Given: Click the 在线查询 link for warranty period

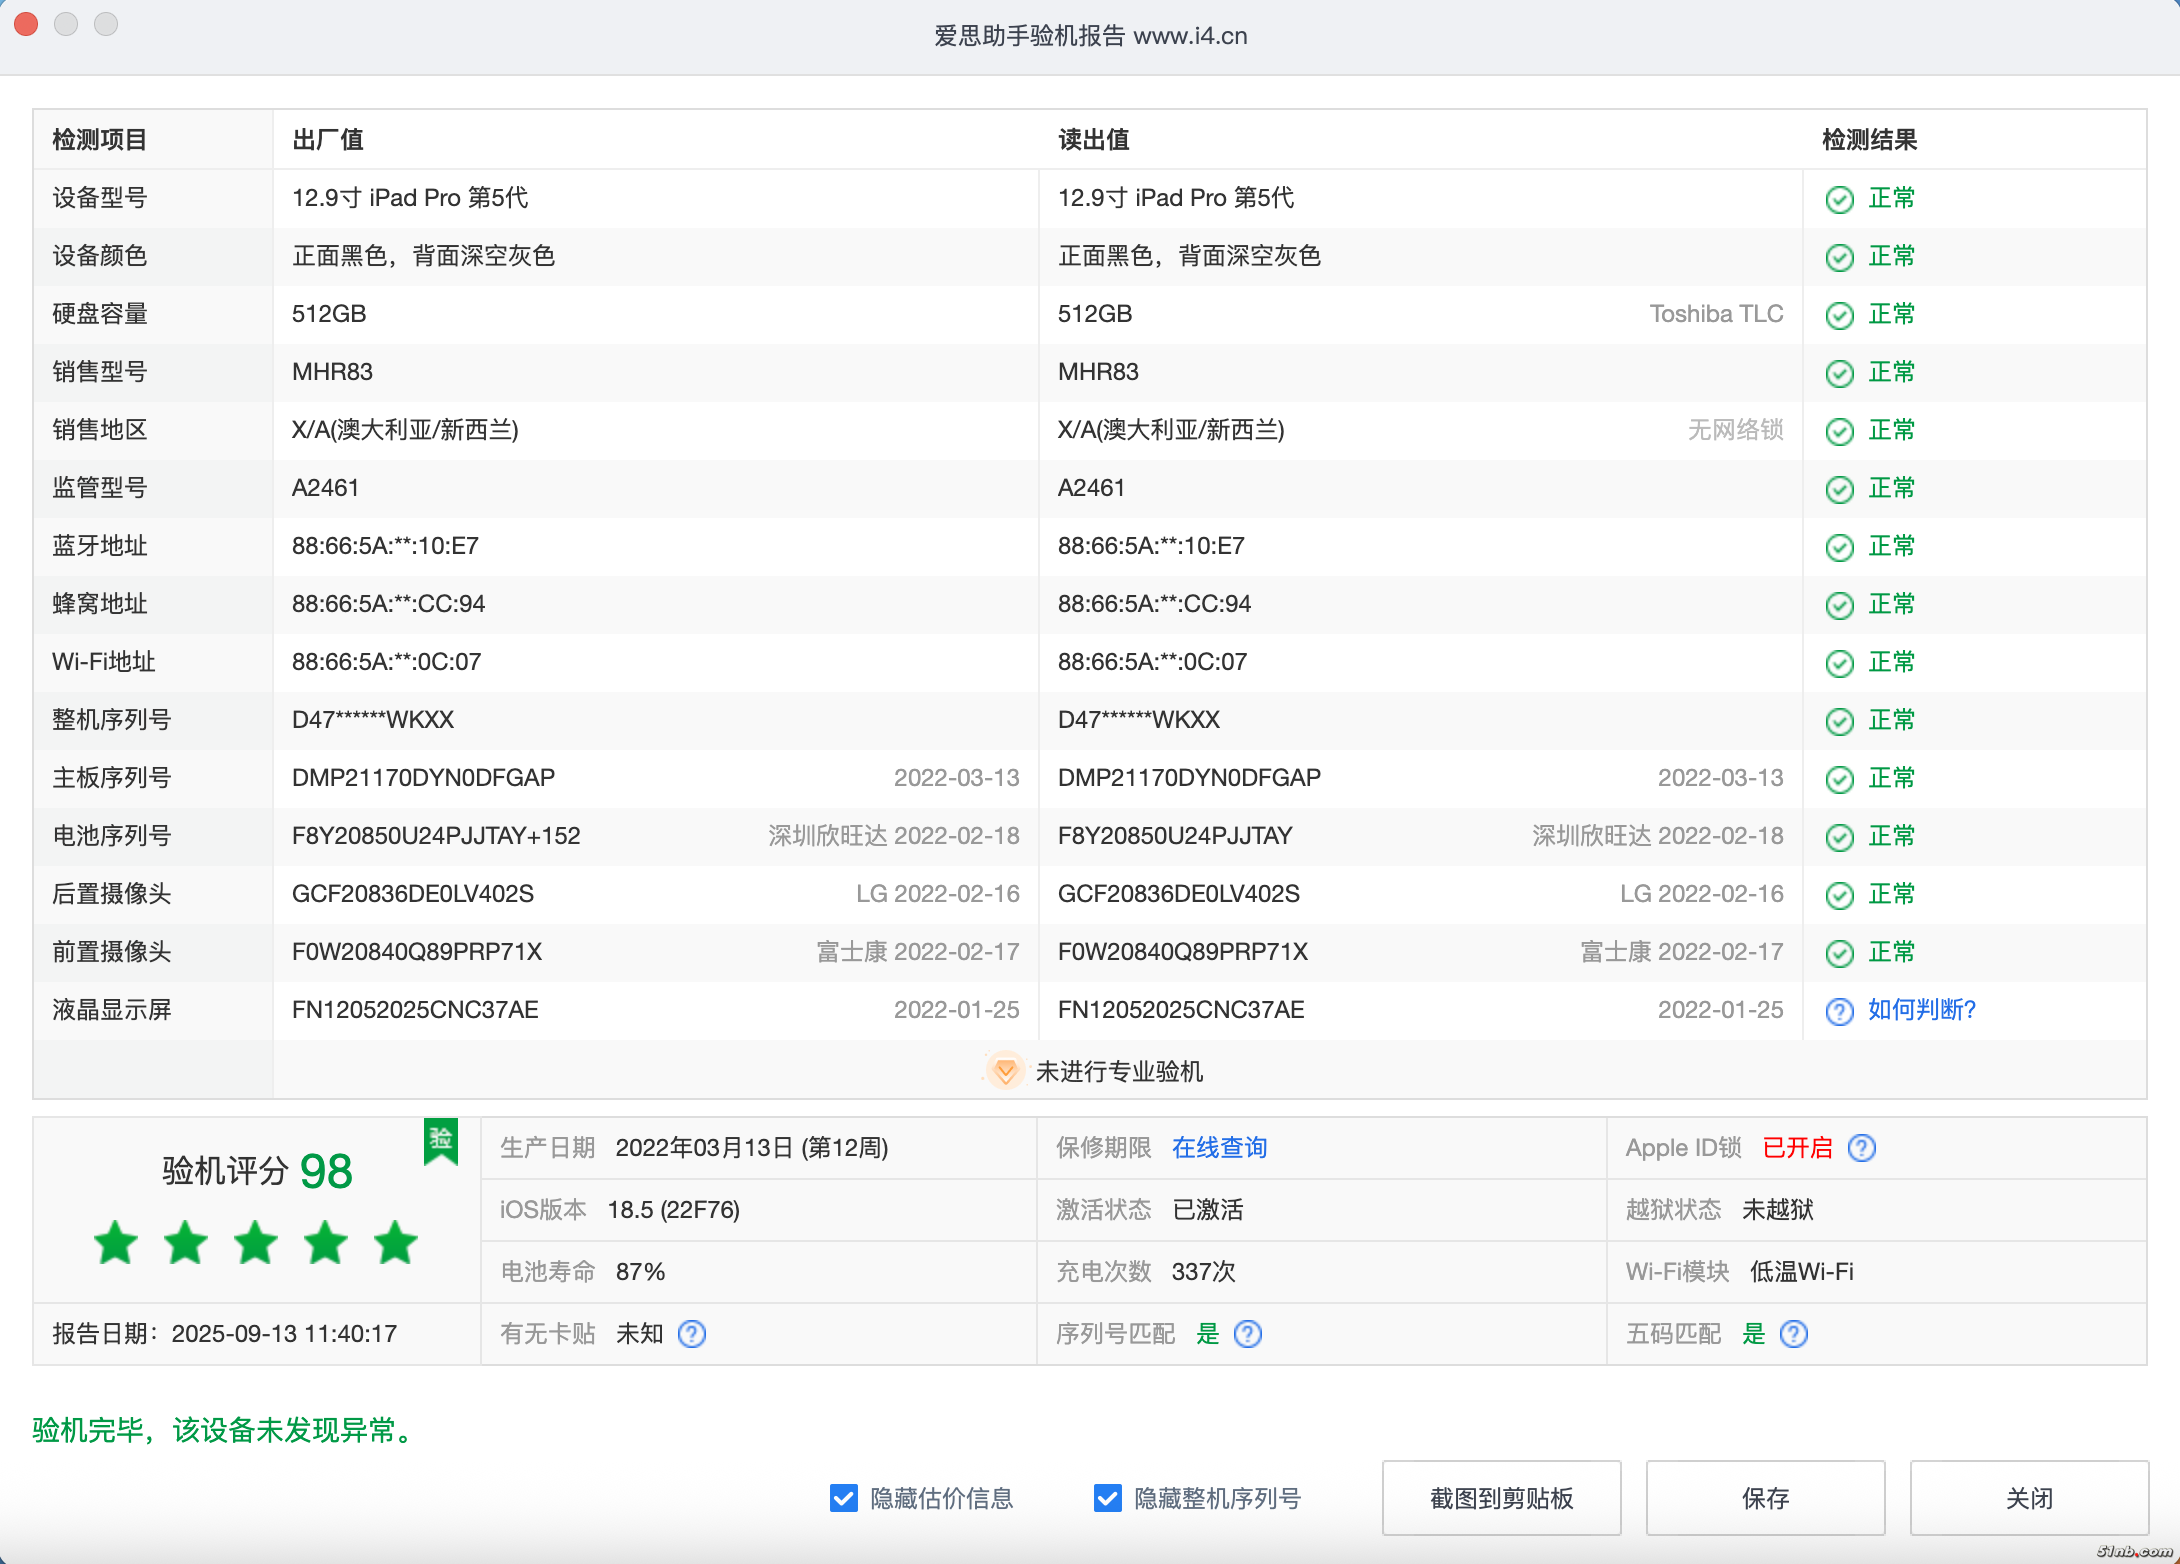Looking at the screenshot, I should [x=1219, y=1148].
